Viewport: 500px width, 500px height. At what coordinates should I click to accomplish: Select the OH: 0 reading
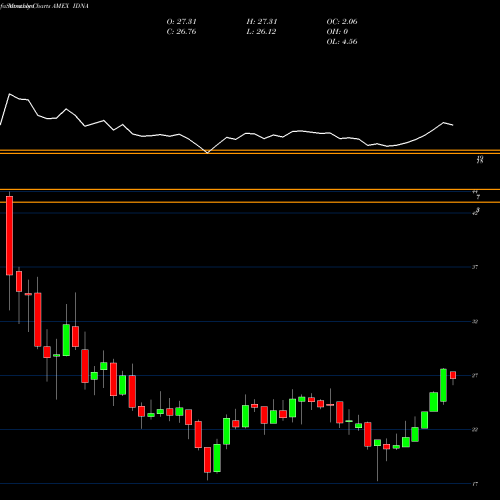[x=337, y=32]
